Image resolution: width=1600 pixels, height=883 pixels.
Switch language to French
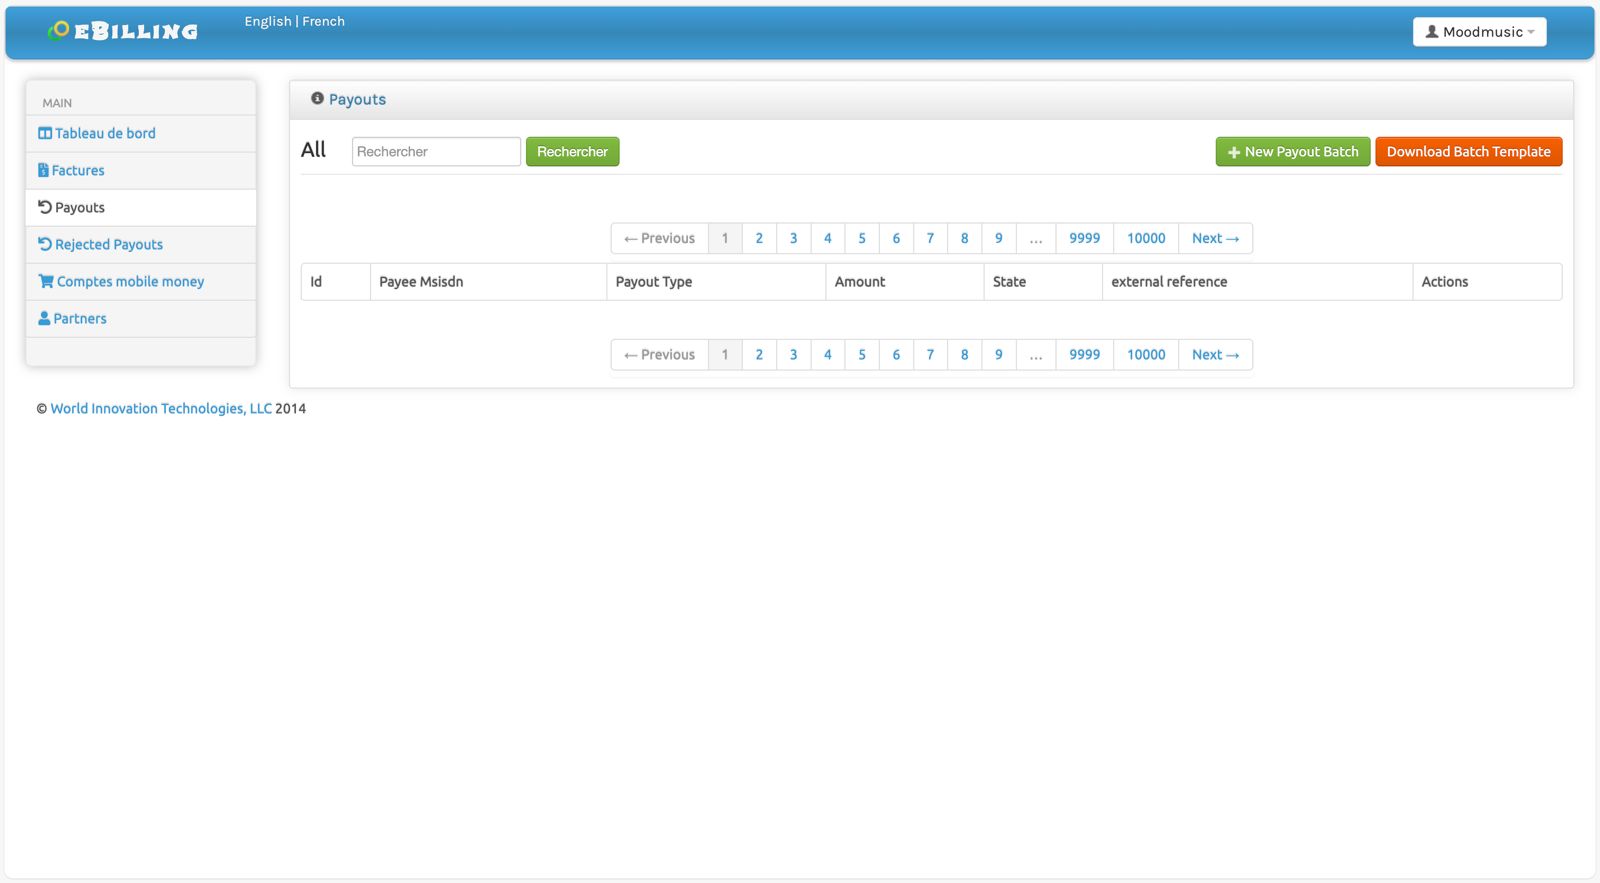(x=324, y=21)
